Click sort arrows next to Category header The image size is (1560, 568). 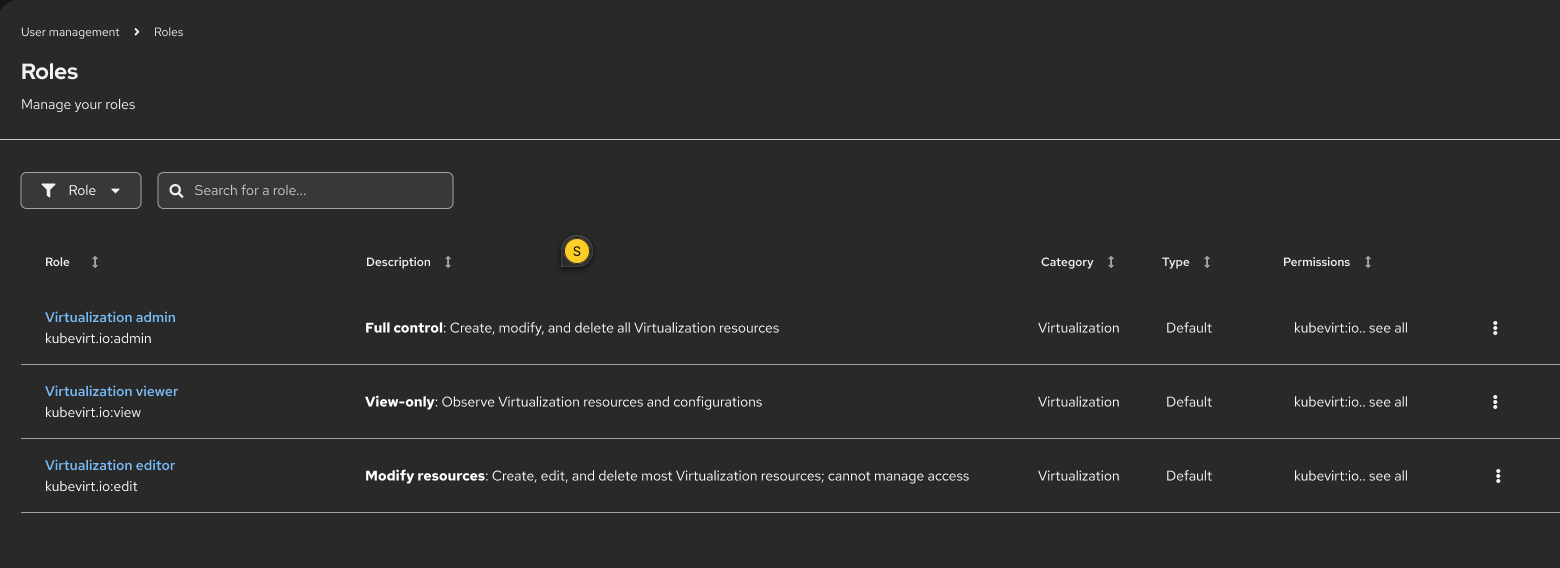pyautogui.click(x=1111, y=262)
